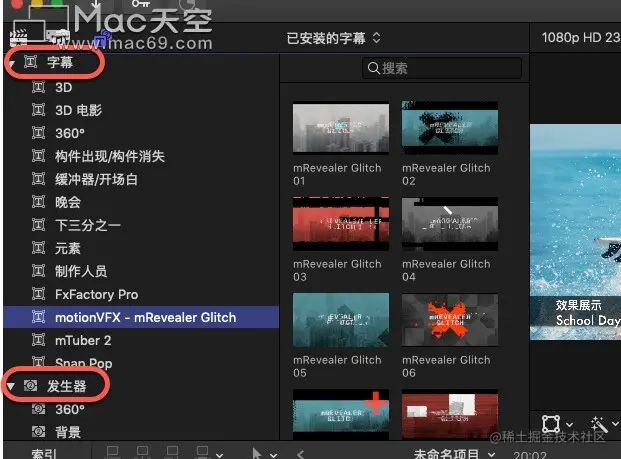This screenshot has width=621, height=459.
Task: Open the tool selection dropdown arrow
Action: pos(273,455)
